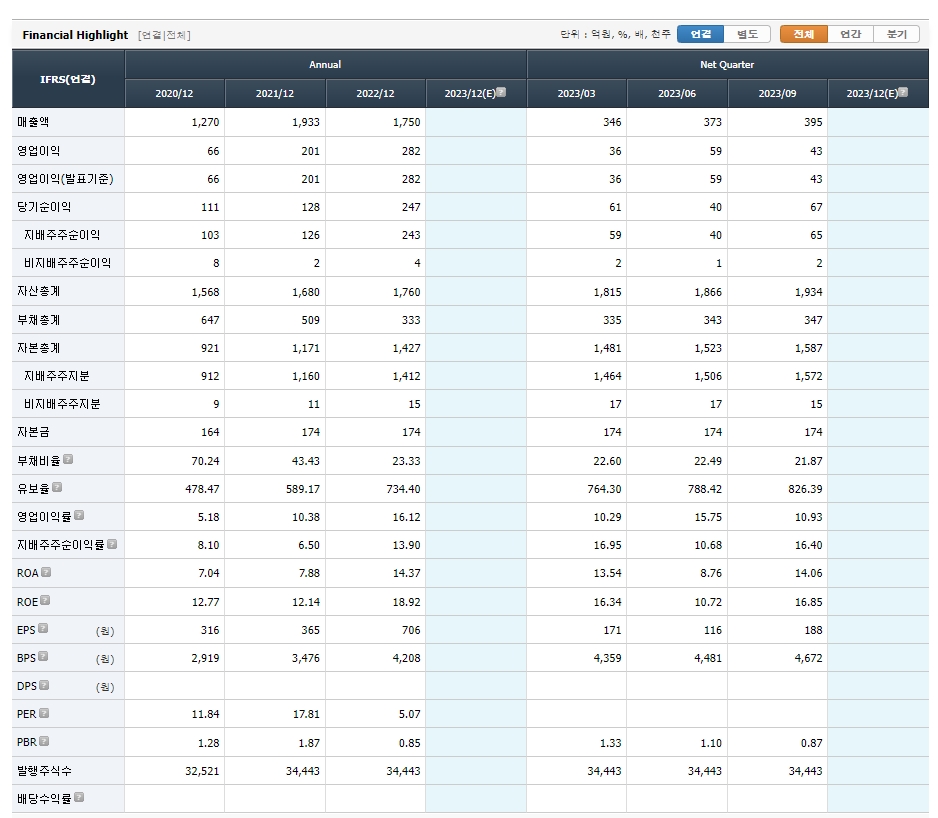Click Net Quarter 2023/12(E) help icon
Screen dimensions: 938x818
[903, 93]
